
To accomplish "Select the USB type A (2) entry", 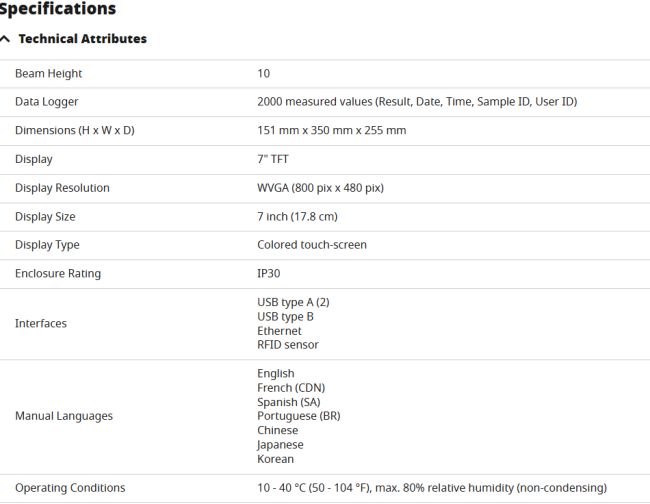I will pyautogui.click(x=293, y=303).
